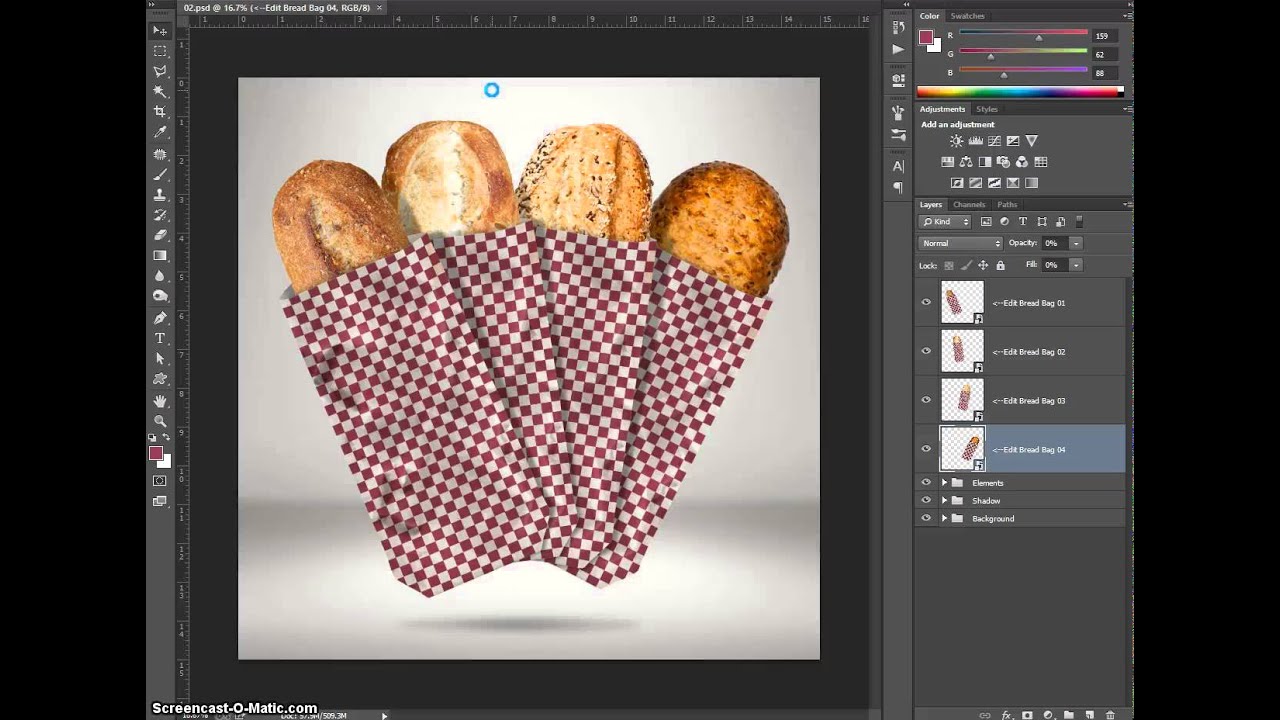Select the Spot Healing Brush tool
This screenshot has height=720, width=1280.
pos(160,154)
